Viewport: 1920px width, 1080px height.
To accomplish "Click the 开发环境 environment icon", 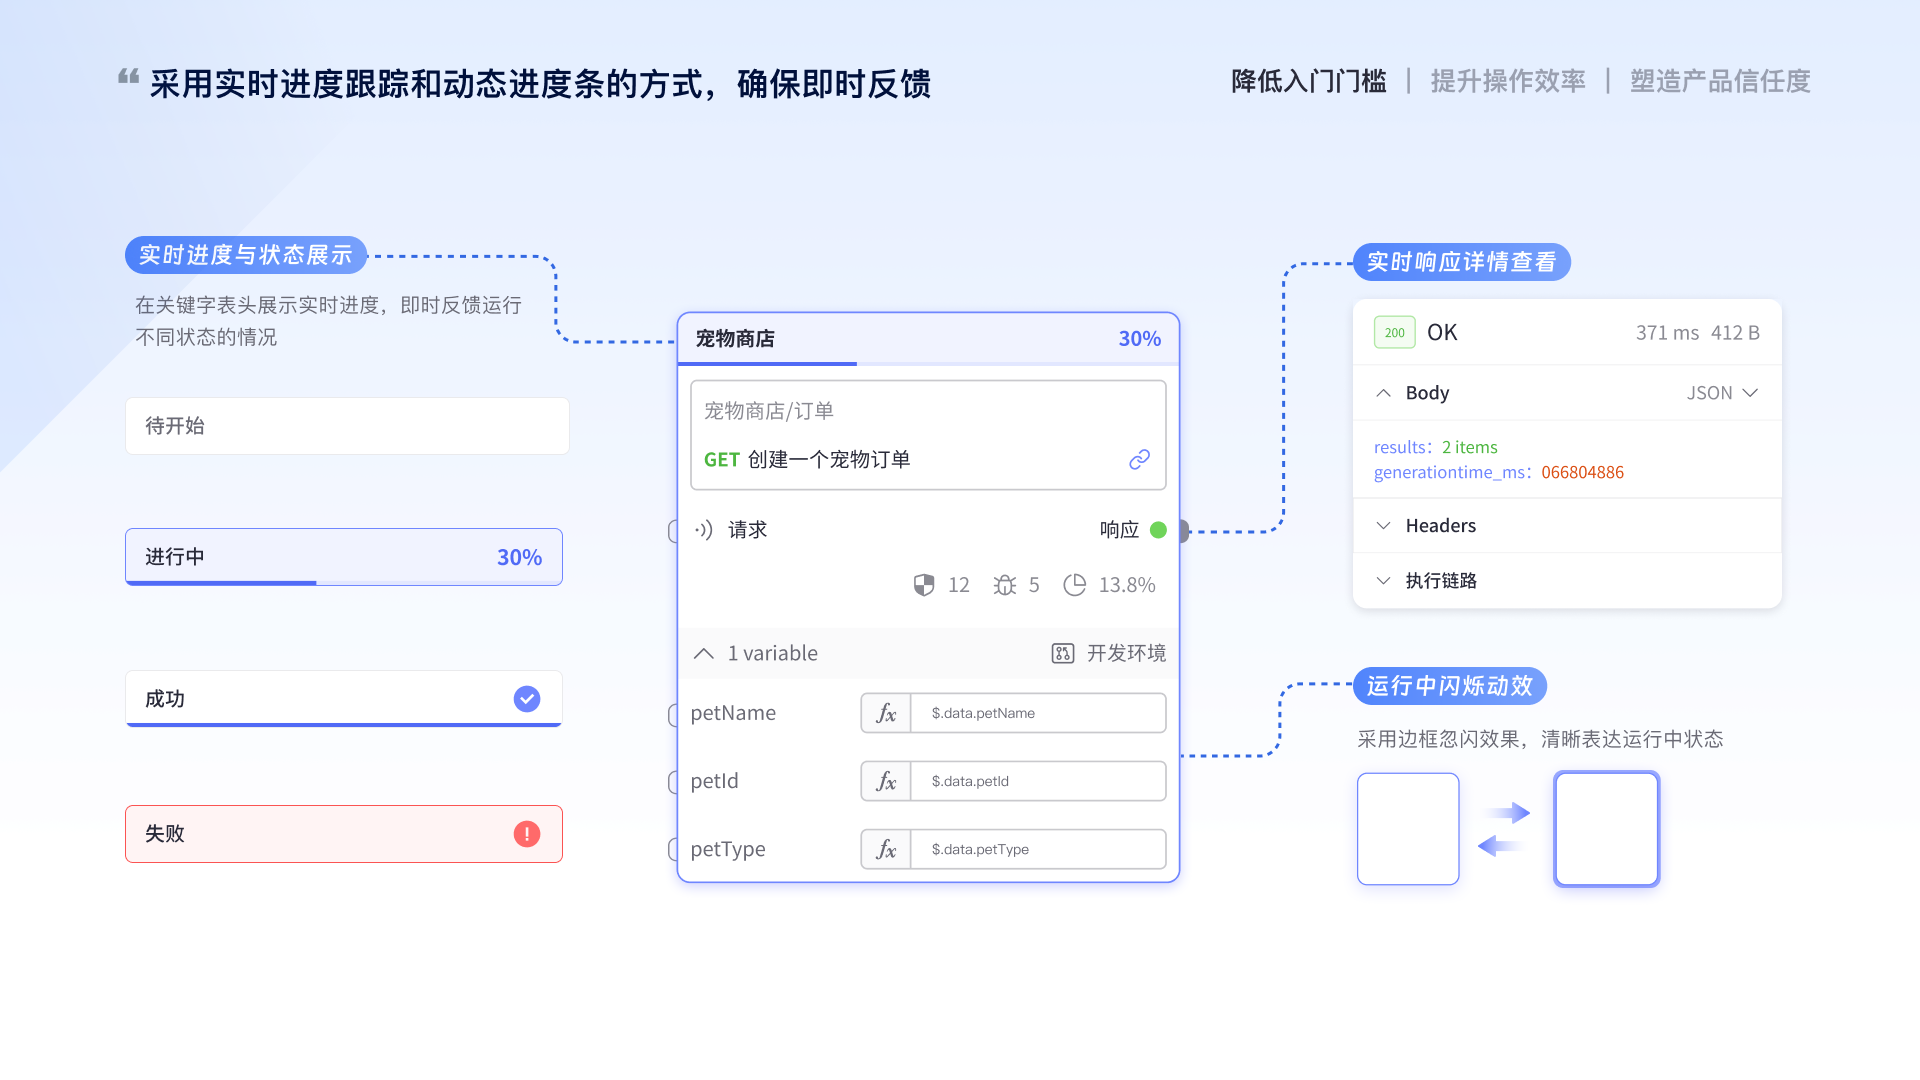I will (1062, 653).
